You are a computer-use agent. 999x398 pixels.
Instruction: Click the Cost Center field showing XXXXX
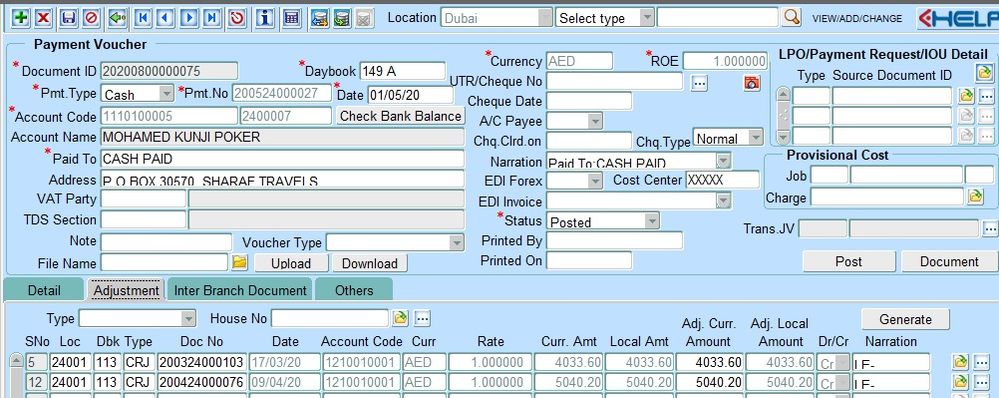[722, 180]
